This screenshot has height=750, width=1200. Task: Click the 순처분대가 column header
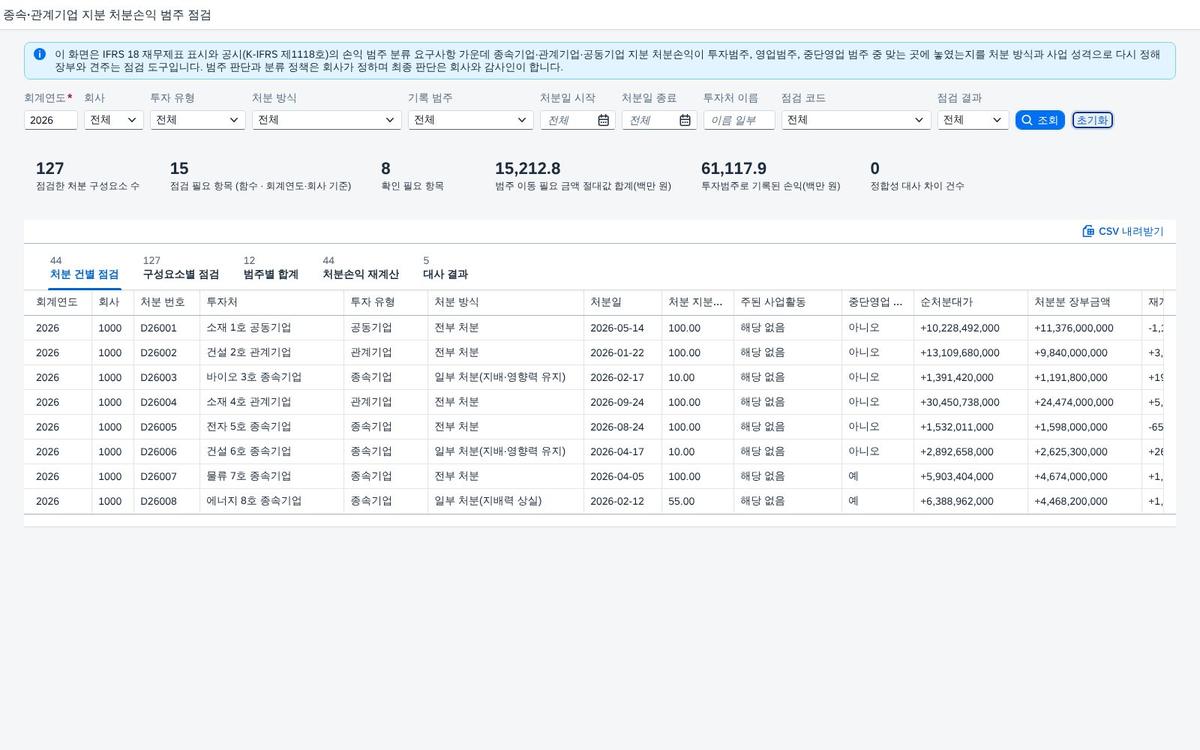click(970, 302)
